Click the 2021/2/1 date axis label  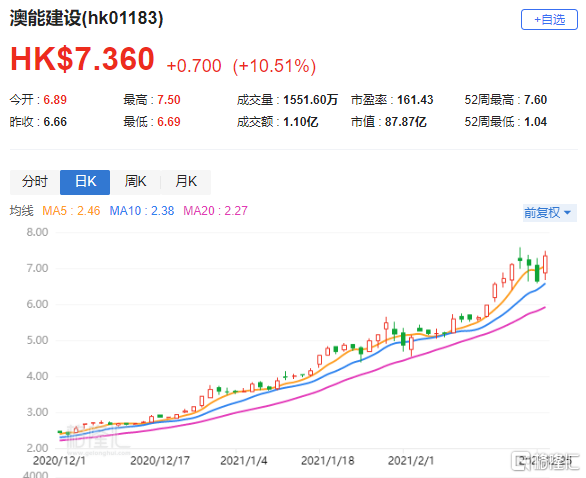click(x=411, y=461)
